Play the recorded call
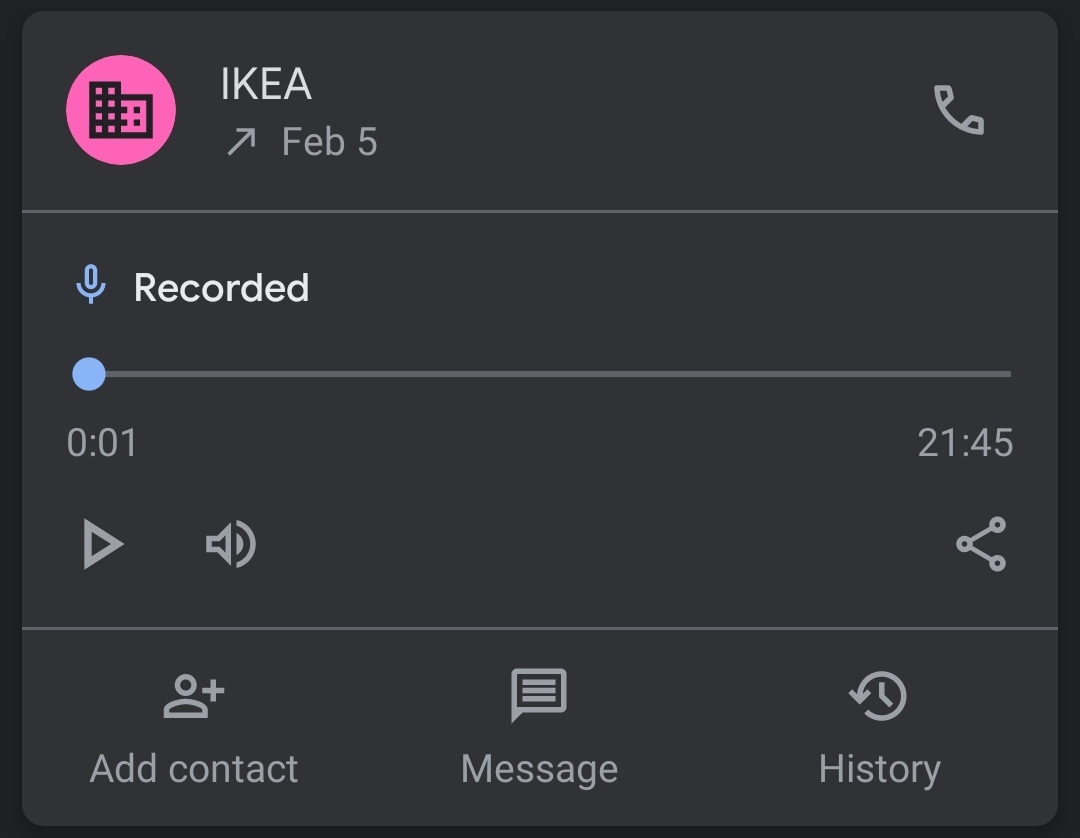Image resolution: width=1080 pixels, height=838 pixels. tap(102, 545)
